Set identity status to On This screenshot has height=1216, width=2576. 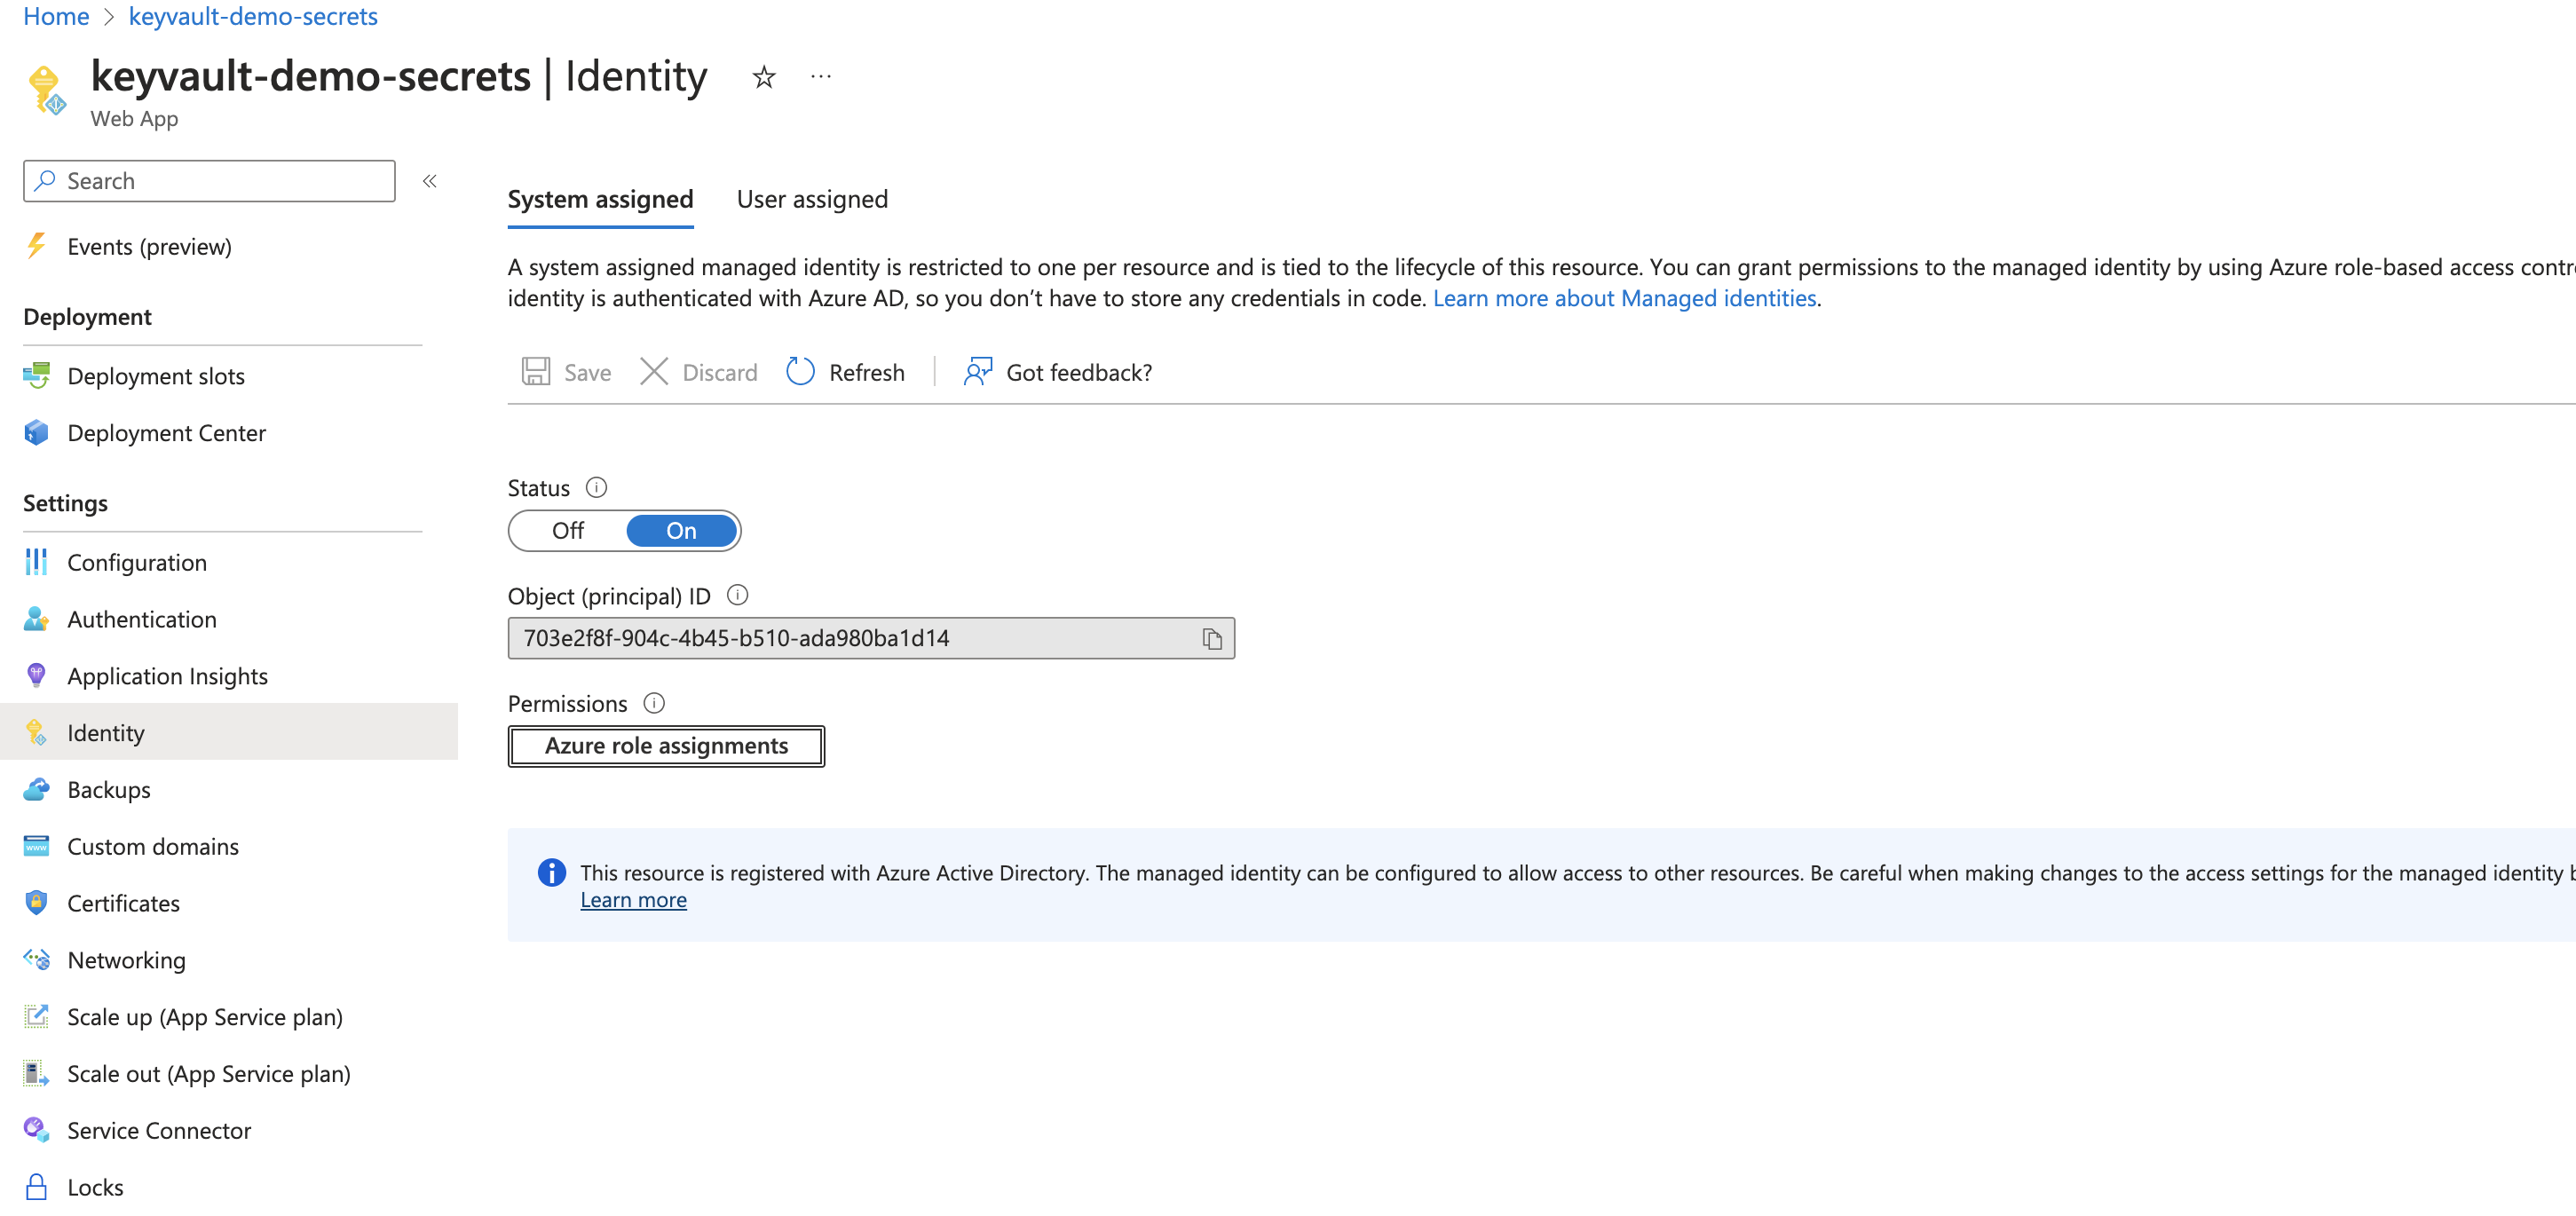[681, 530]
